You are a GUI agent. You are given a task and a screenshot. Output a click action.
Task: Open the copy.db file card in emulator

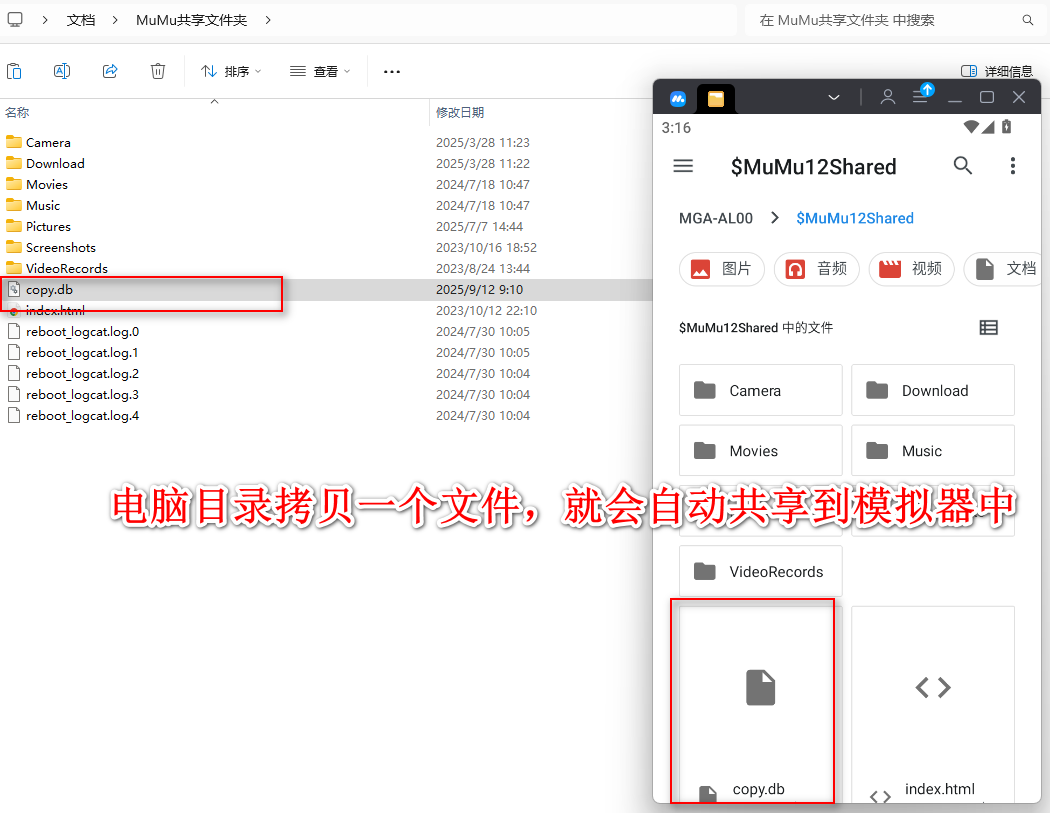coord(761,703)
